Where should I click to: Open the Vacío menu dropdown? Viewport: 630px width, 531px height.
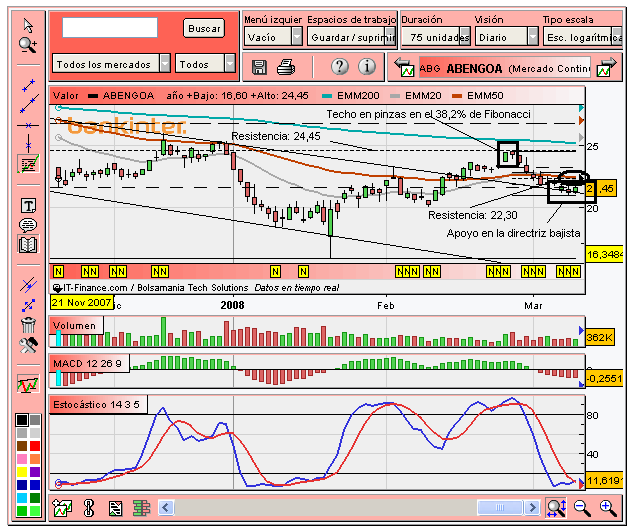click(x=273, y=37)
